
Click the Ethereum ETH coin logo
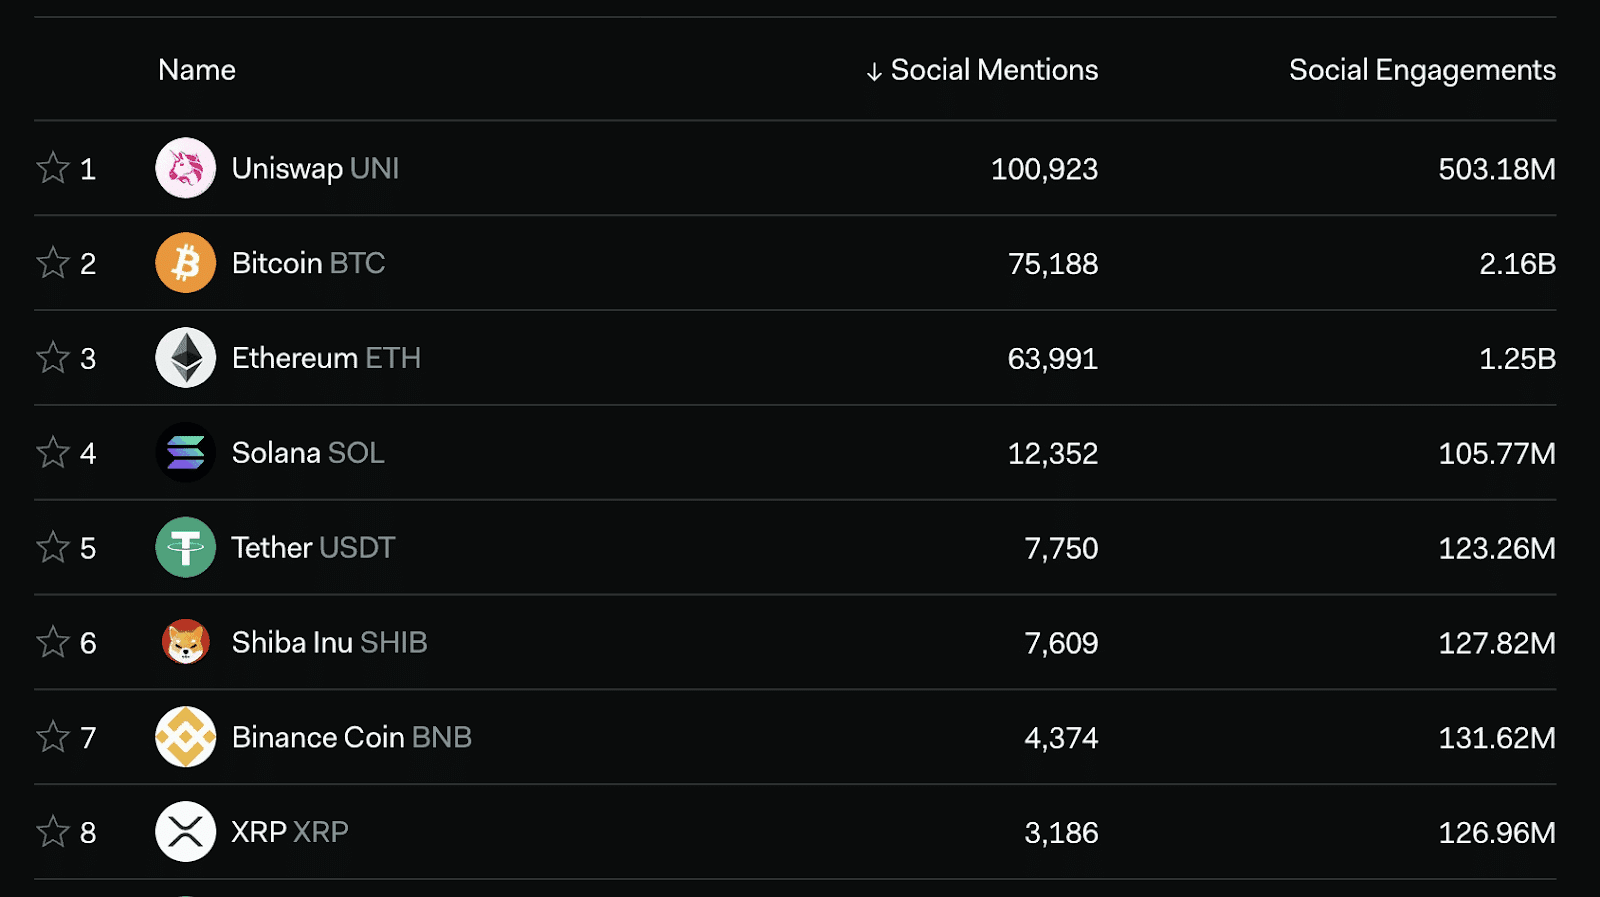tap(186, 358)
